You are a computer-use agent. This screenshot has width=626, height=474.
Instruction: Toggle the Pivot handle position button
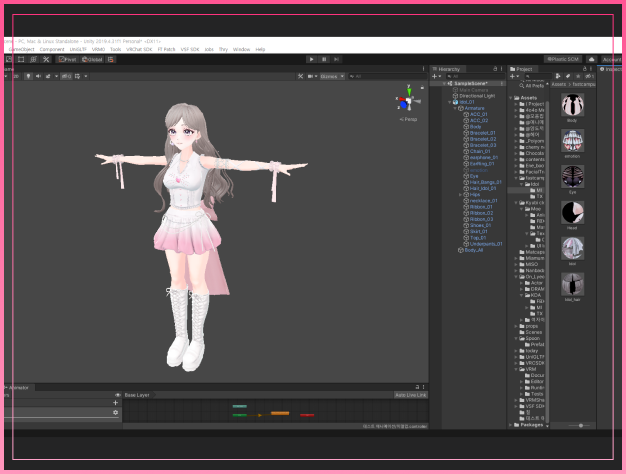(x=67, y=59)
